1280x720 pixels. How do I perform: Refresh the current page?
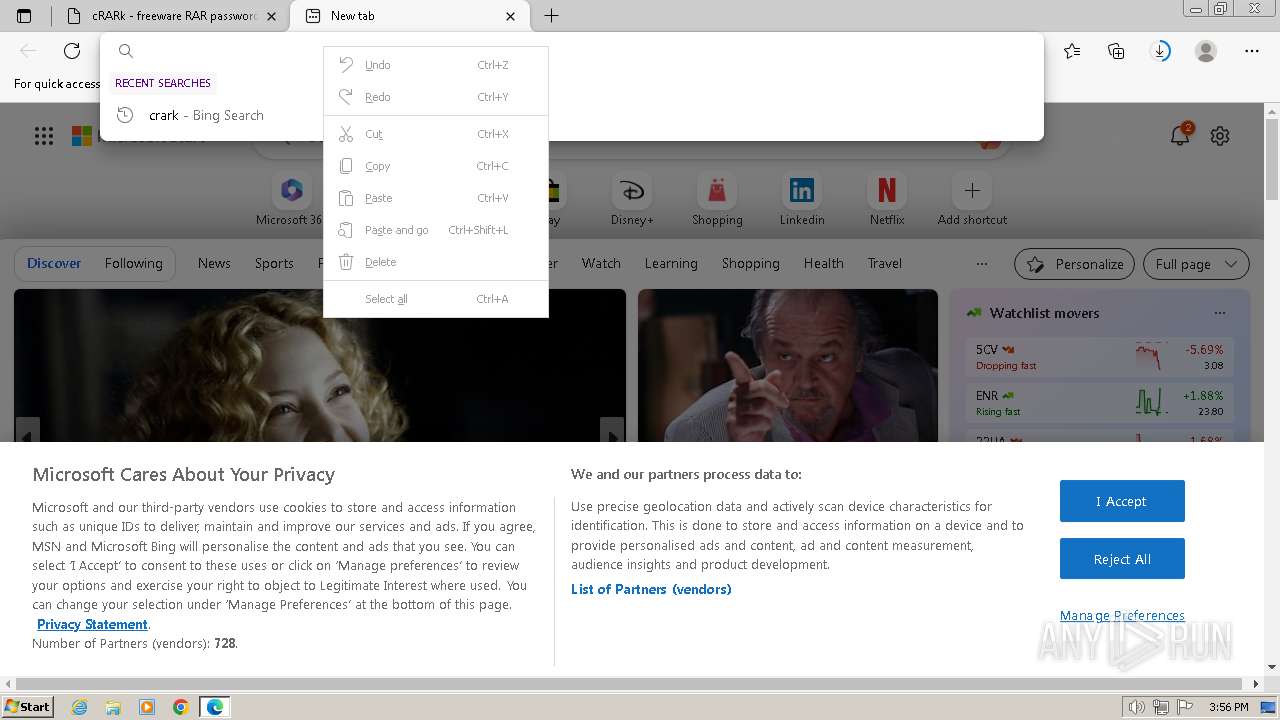click(72, 51)
